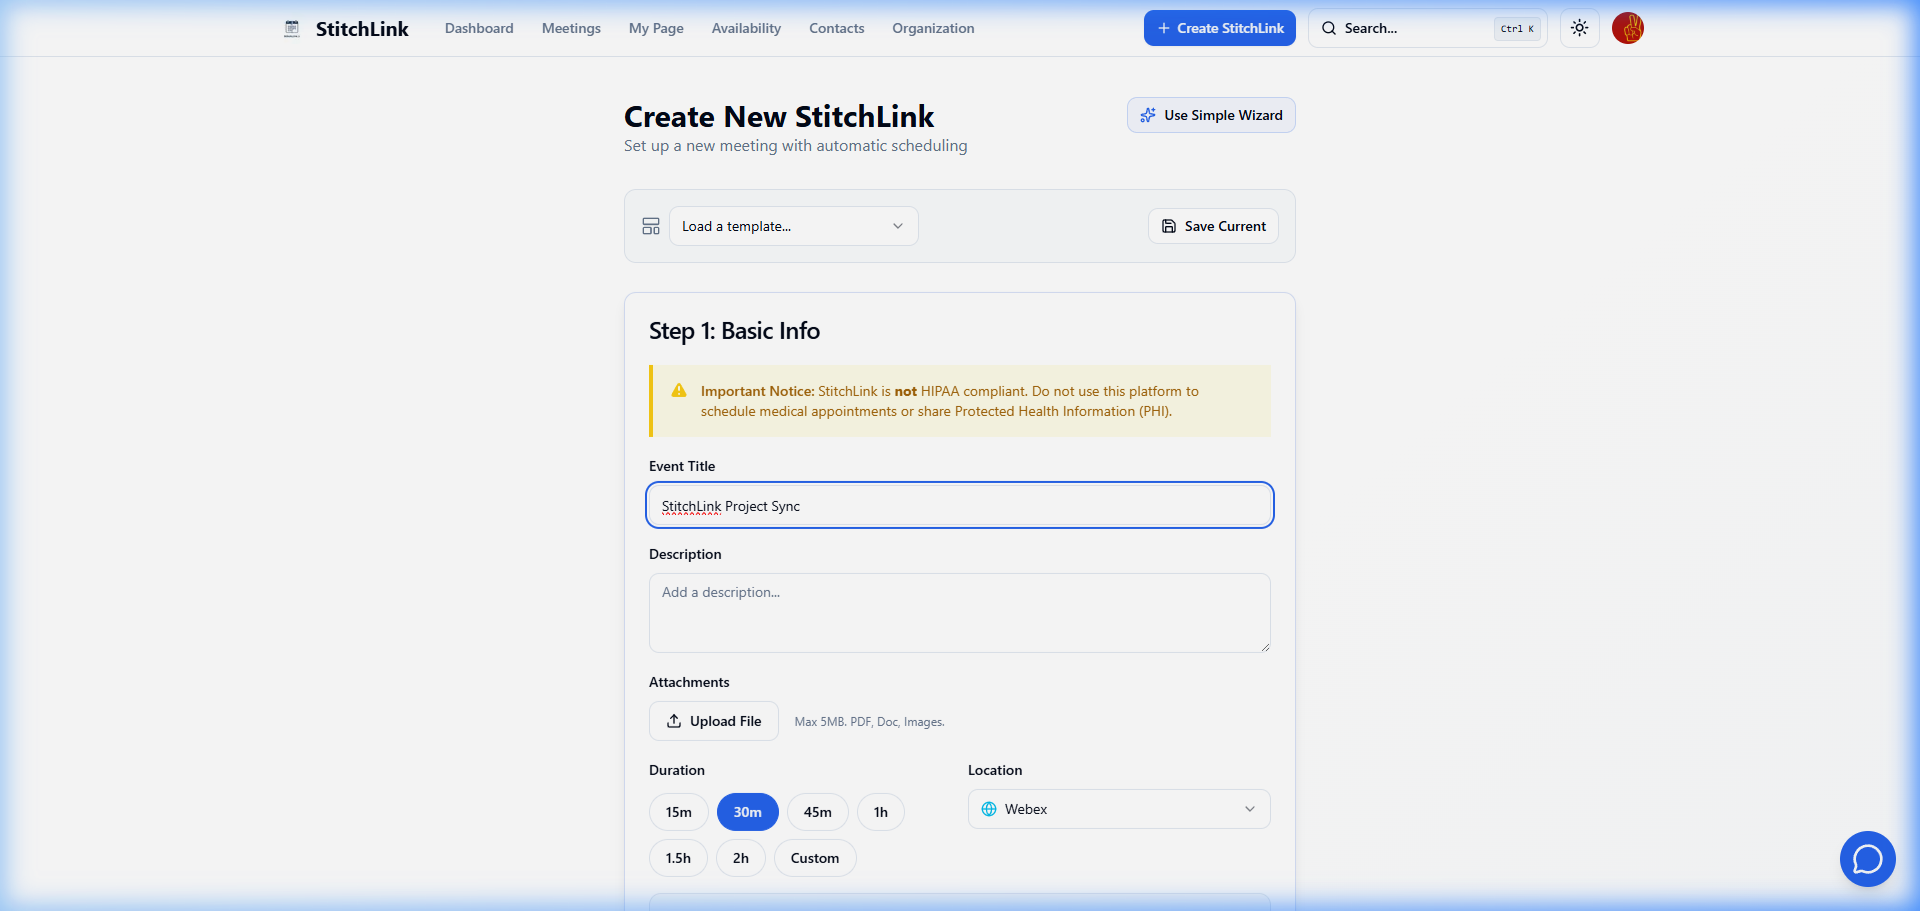The width and height of the screenshot is (1920, 911).
Task: Pick the 1h duration
Action: tap(881, 812)
